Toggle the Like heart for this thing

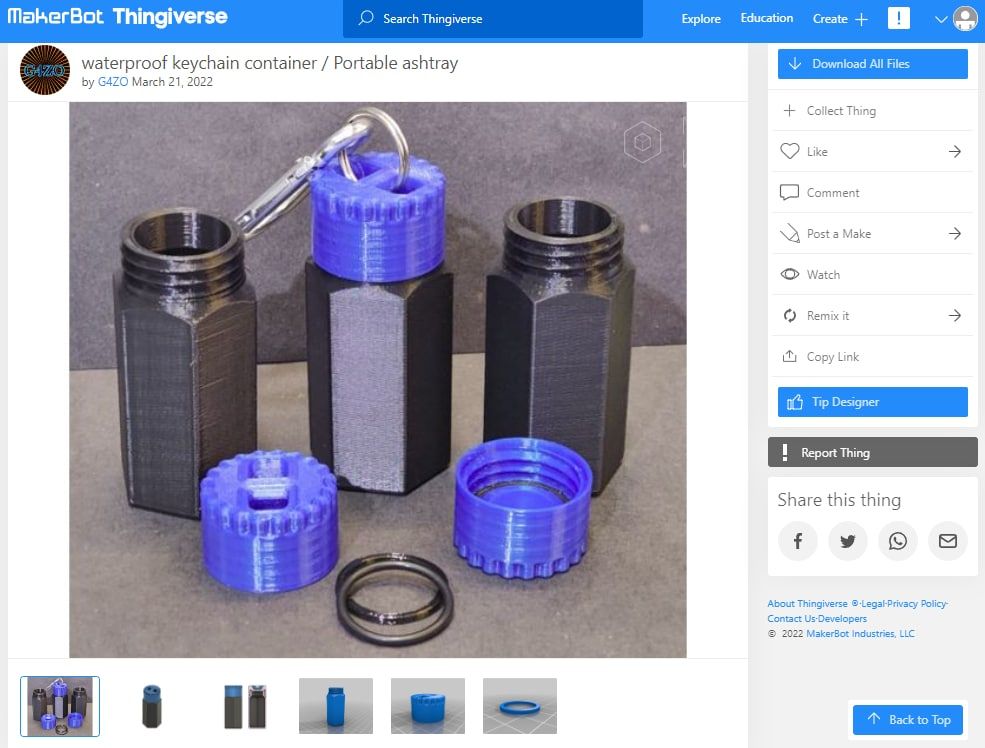click(x=789, y=151)
